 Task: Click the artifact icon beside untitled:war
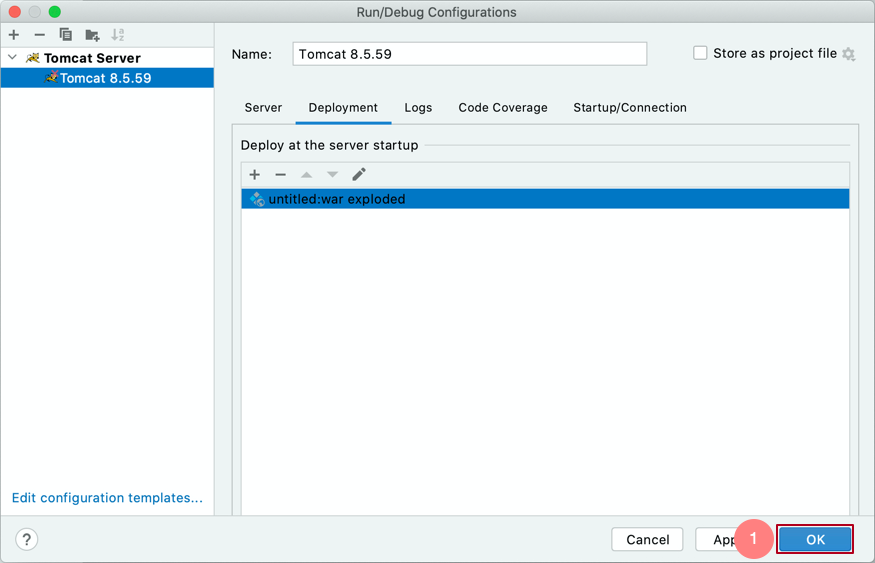(257, 199)
